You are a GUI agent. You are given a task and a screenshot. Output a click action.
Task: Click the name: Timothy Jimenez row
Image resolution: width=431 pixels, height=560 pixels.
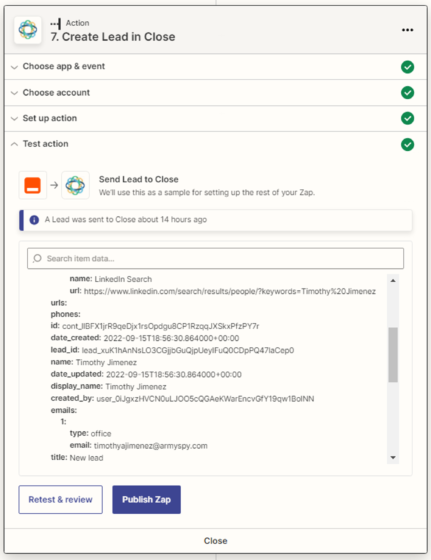pos(94,362)
